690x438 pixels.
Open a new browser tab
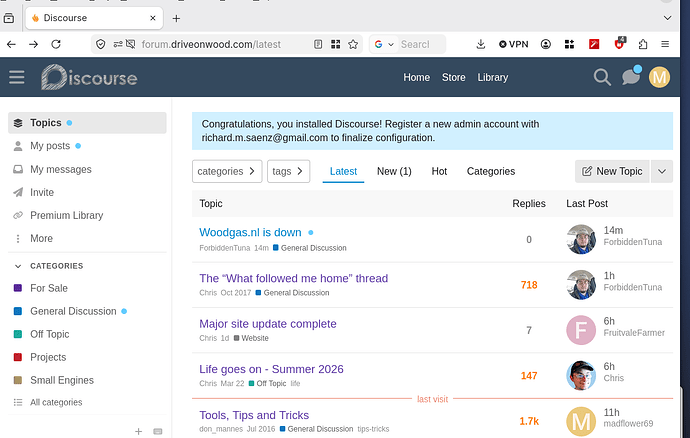point(176,18)
